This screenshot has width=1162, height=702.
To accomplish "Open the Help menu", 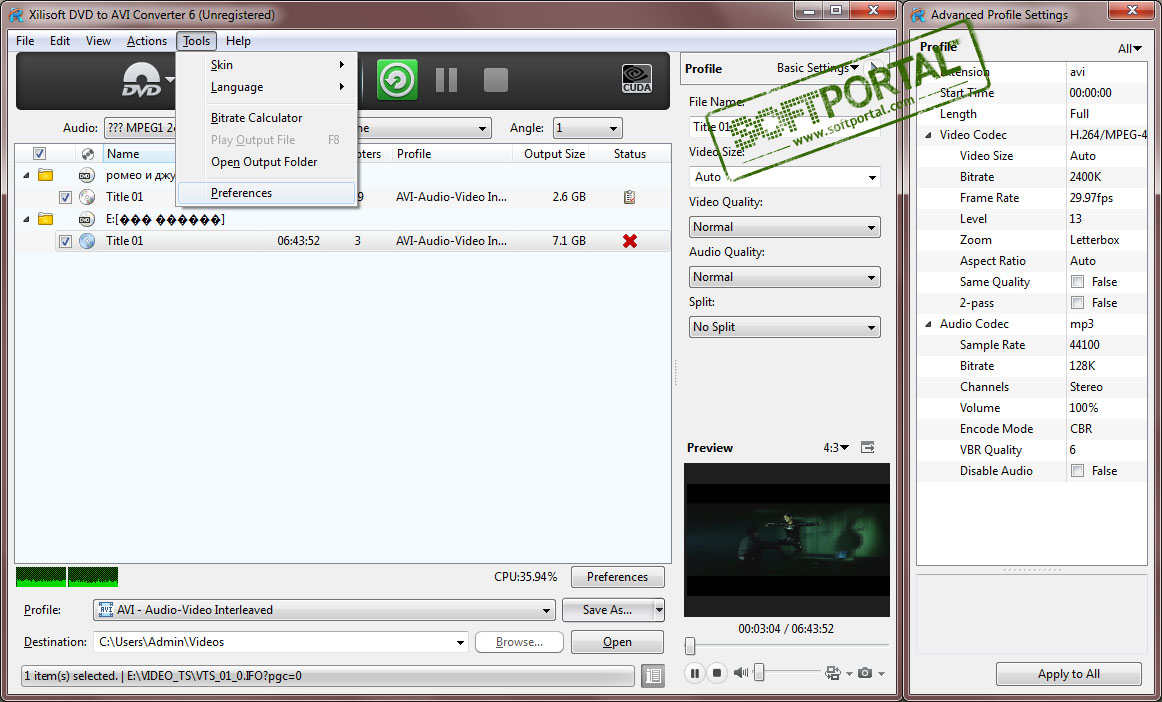I will 238,41.
